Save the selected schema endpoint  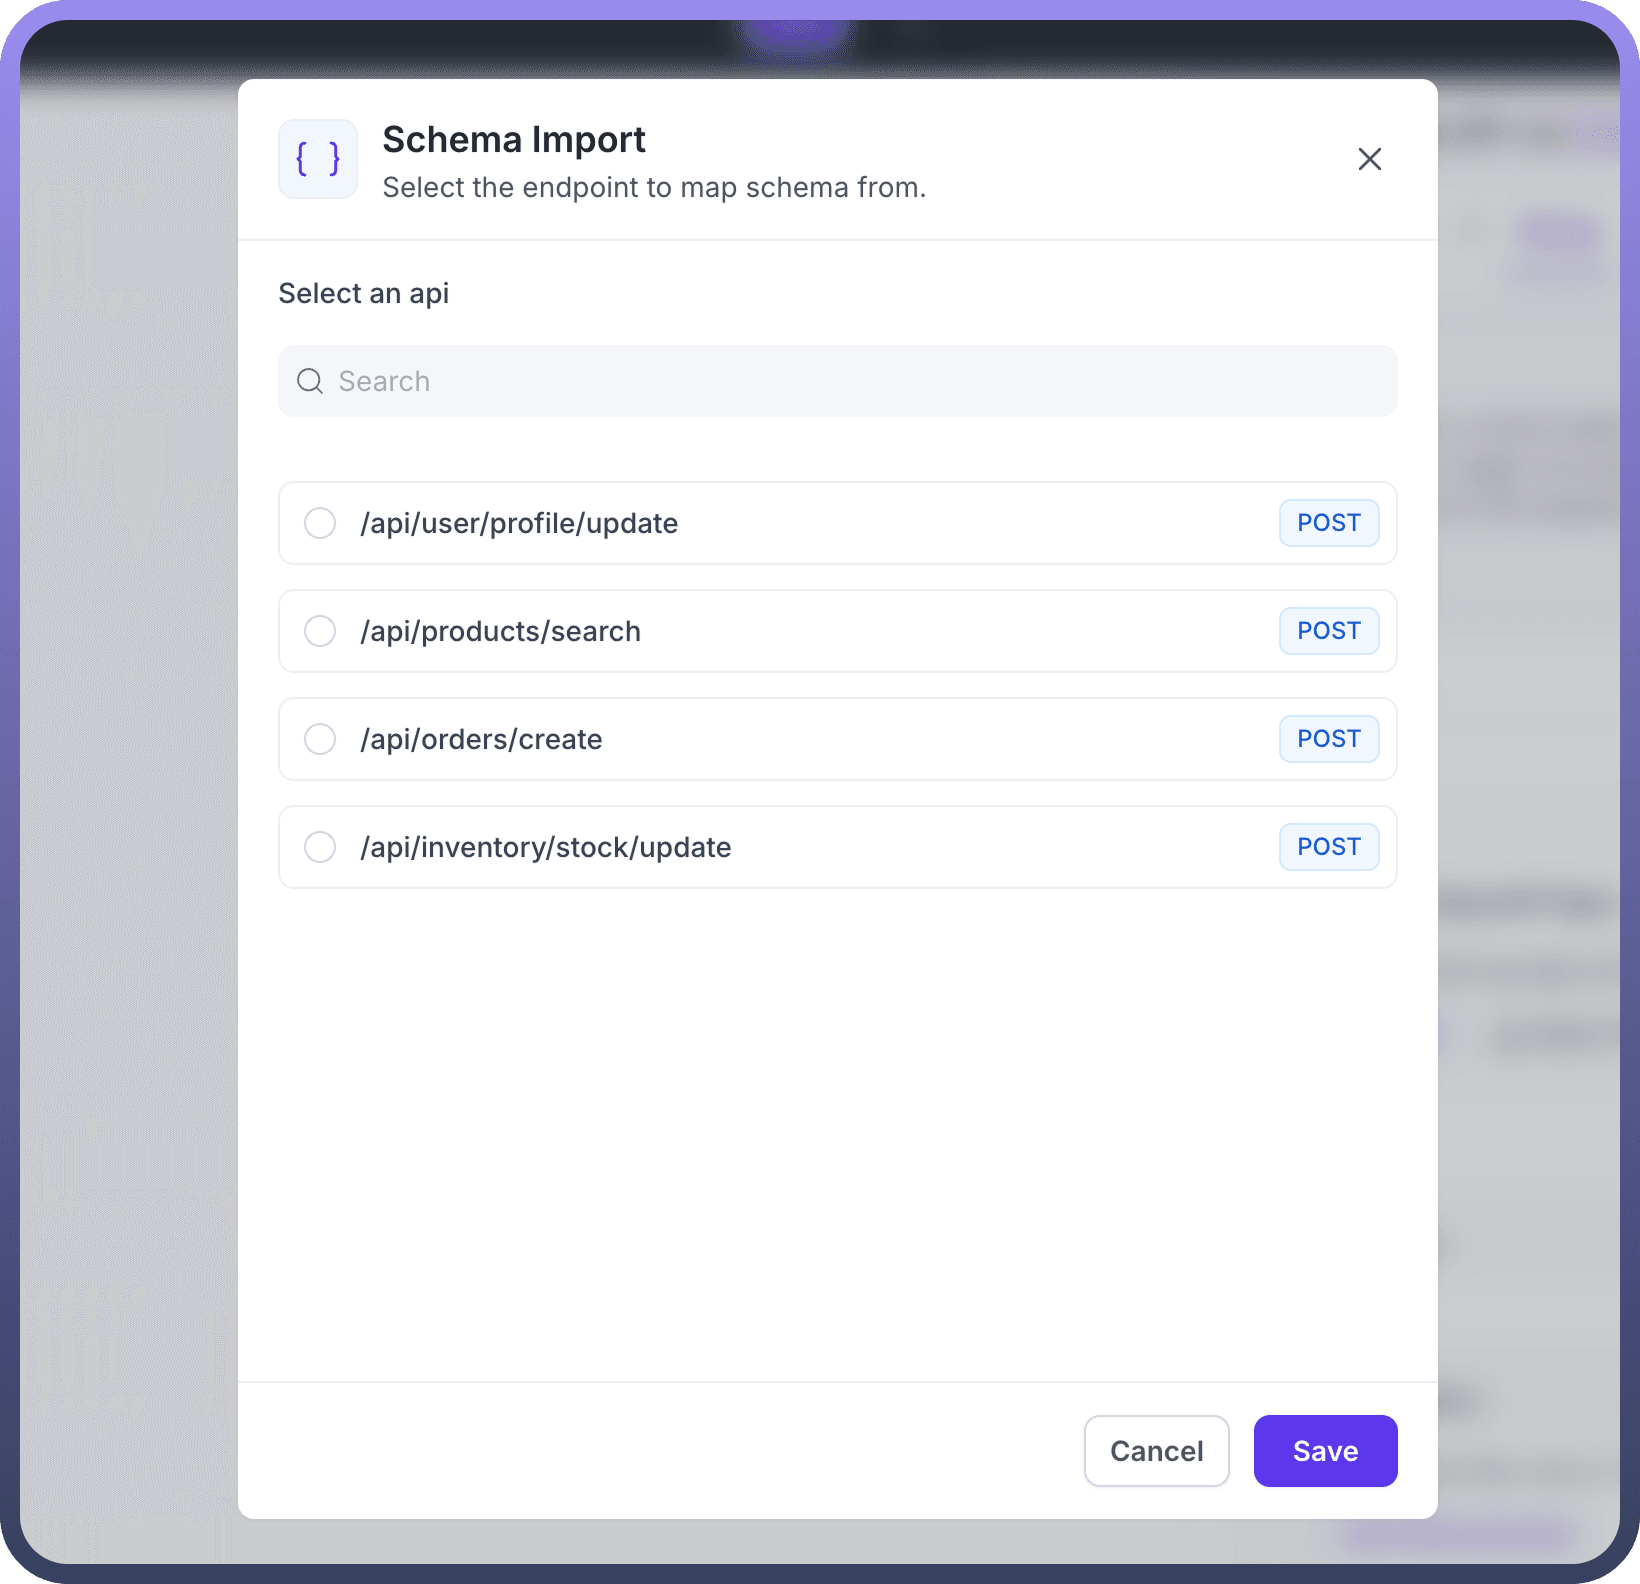click(x=1325, y=1450)
